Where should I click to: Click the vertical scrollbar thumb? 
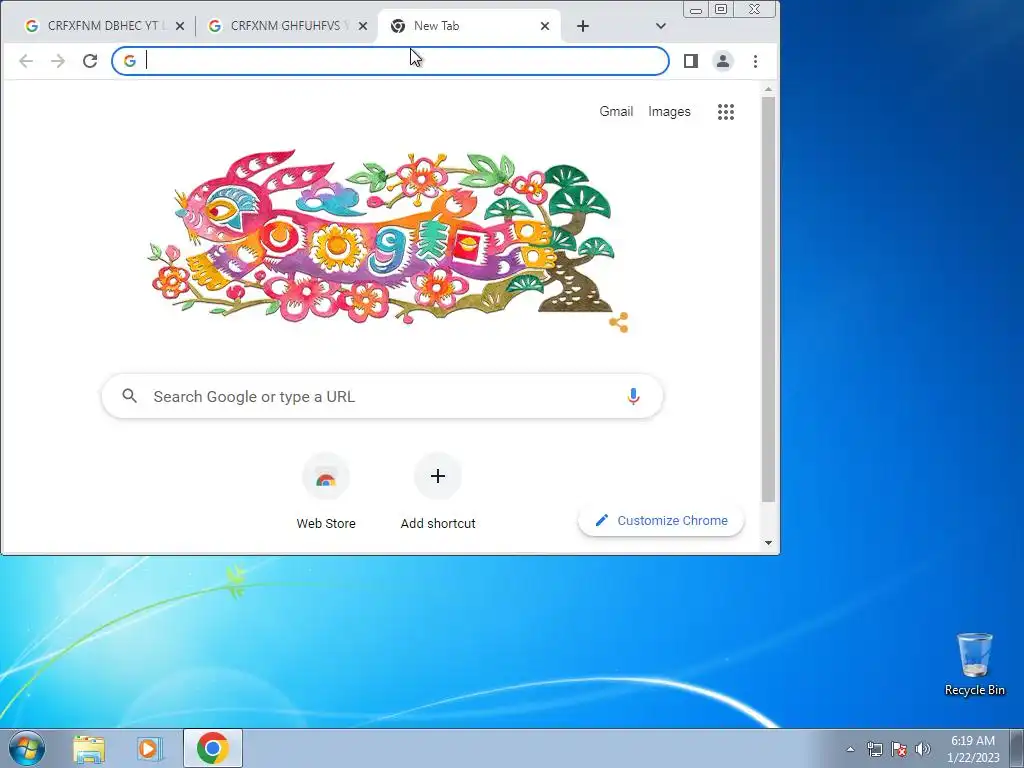[768, 300]
